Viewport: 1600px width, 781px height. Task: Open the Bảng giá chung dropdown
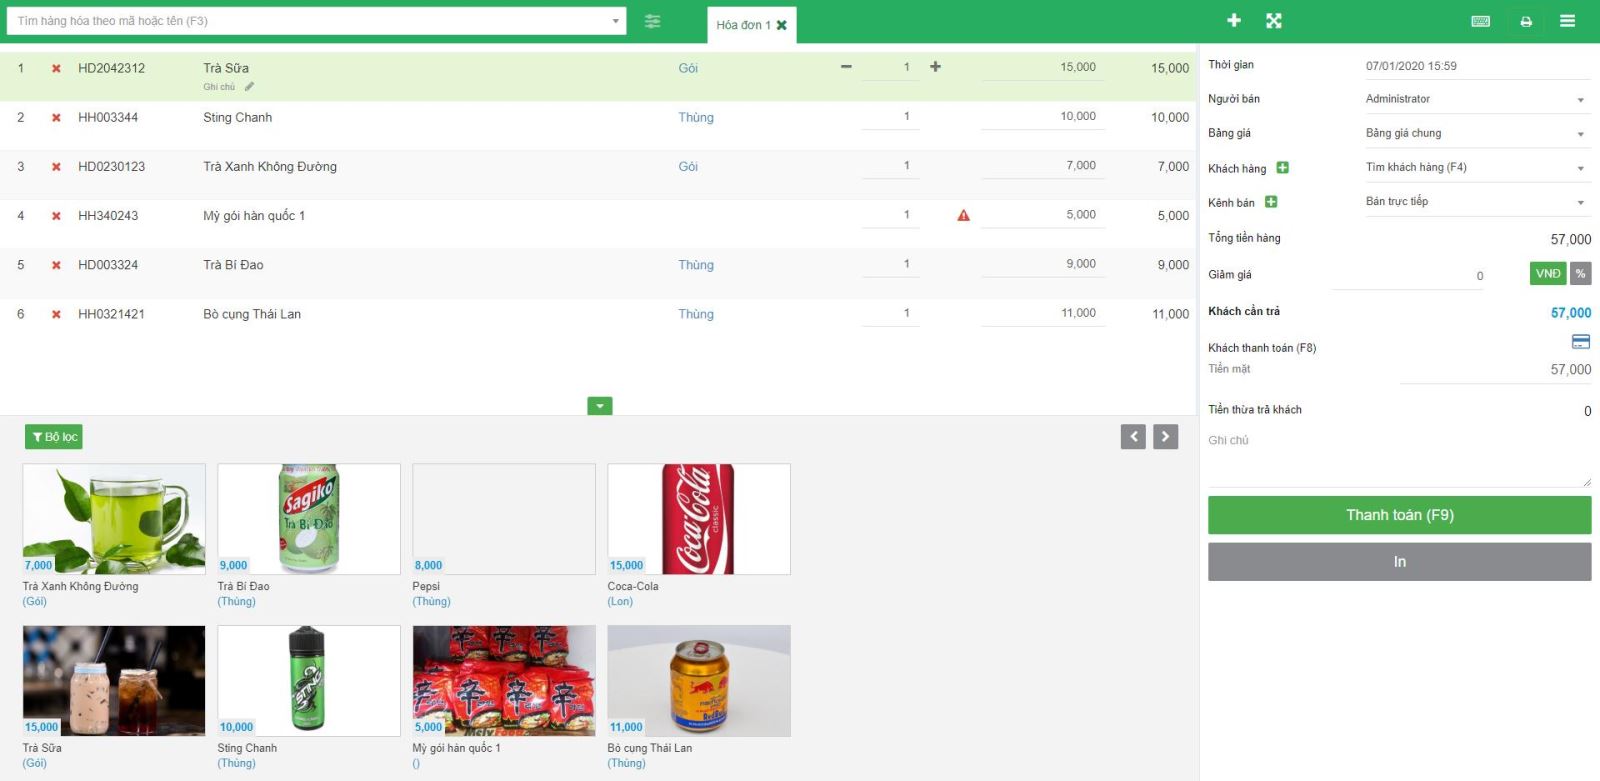coord(1476,133)
